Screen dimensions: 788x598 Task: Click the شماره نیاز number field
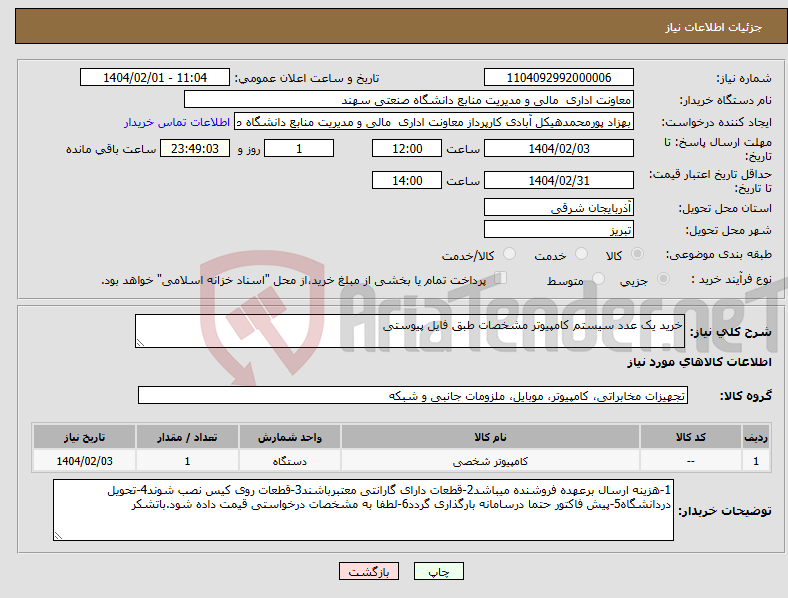[558, 77]
